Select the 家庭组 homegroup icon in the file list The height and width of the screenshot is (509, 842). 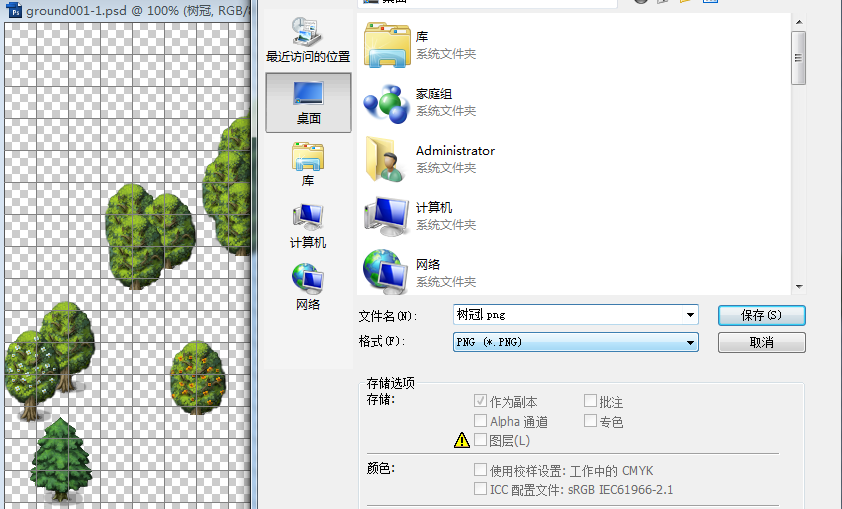(x=387, y=103)
